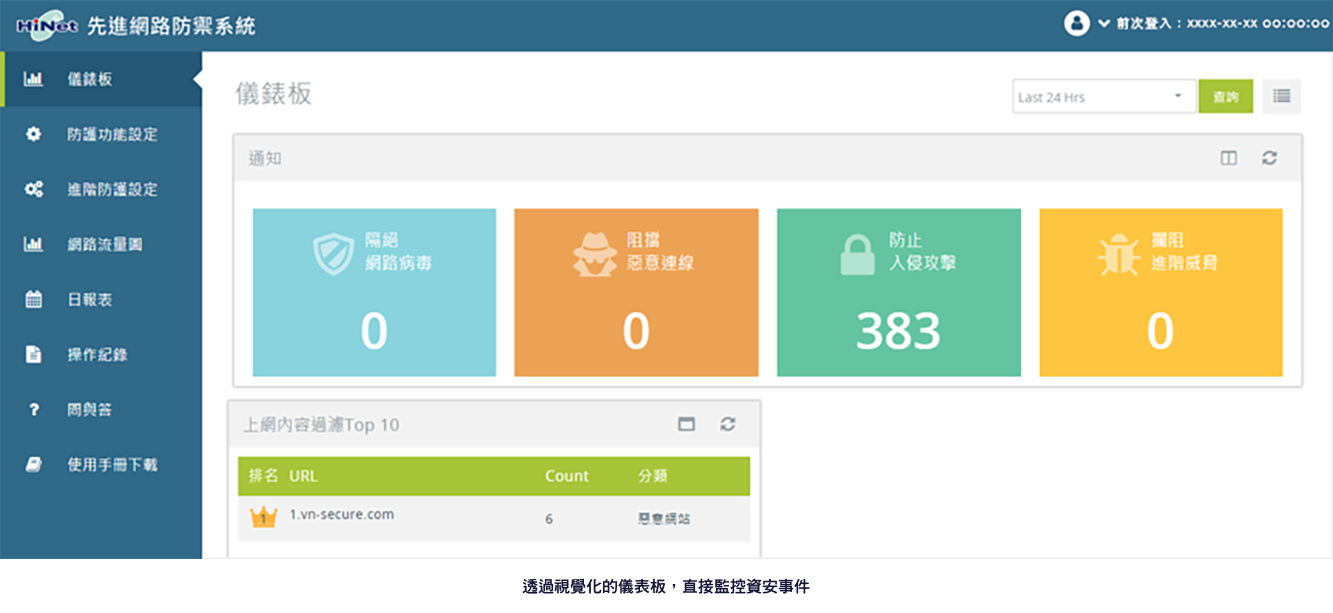Refresh the 通知 notification panel

(x=1269, y=158)
